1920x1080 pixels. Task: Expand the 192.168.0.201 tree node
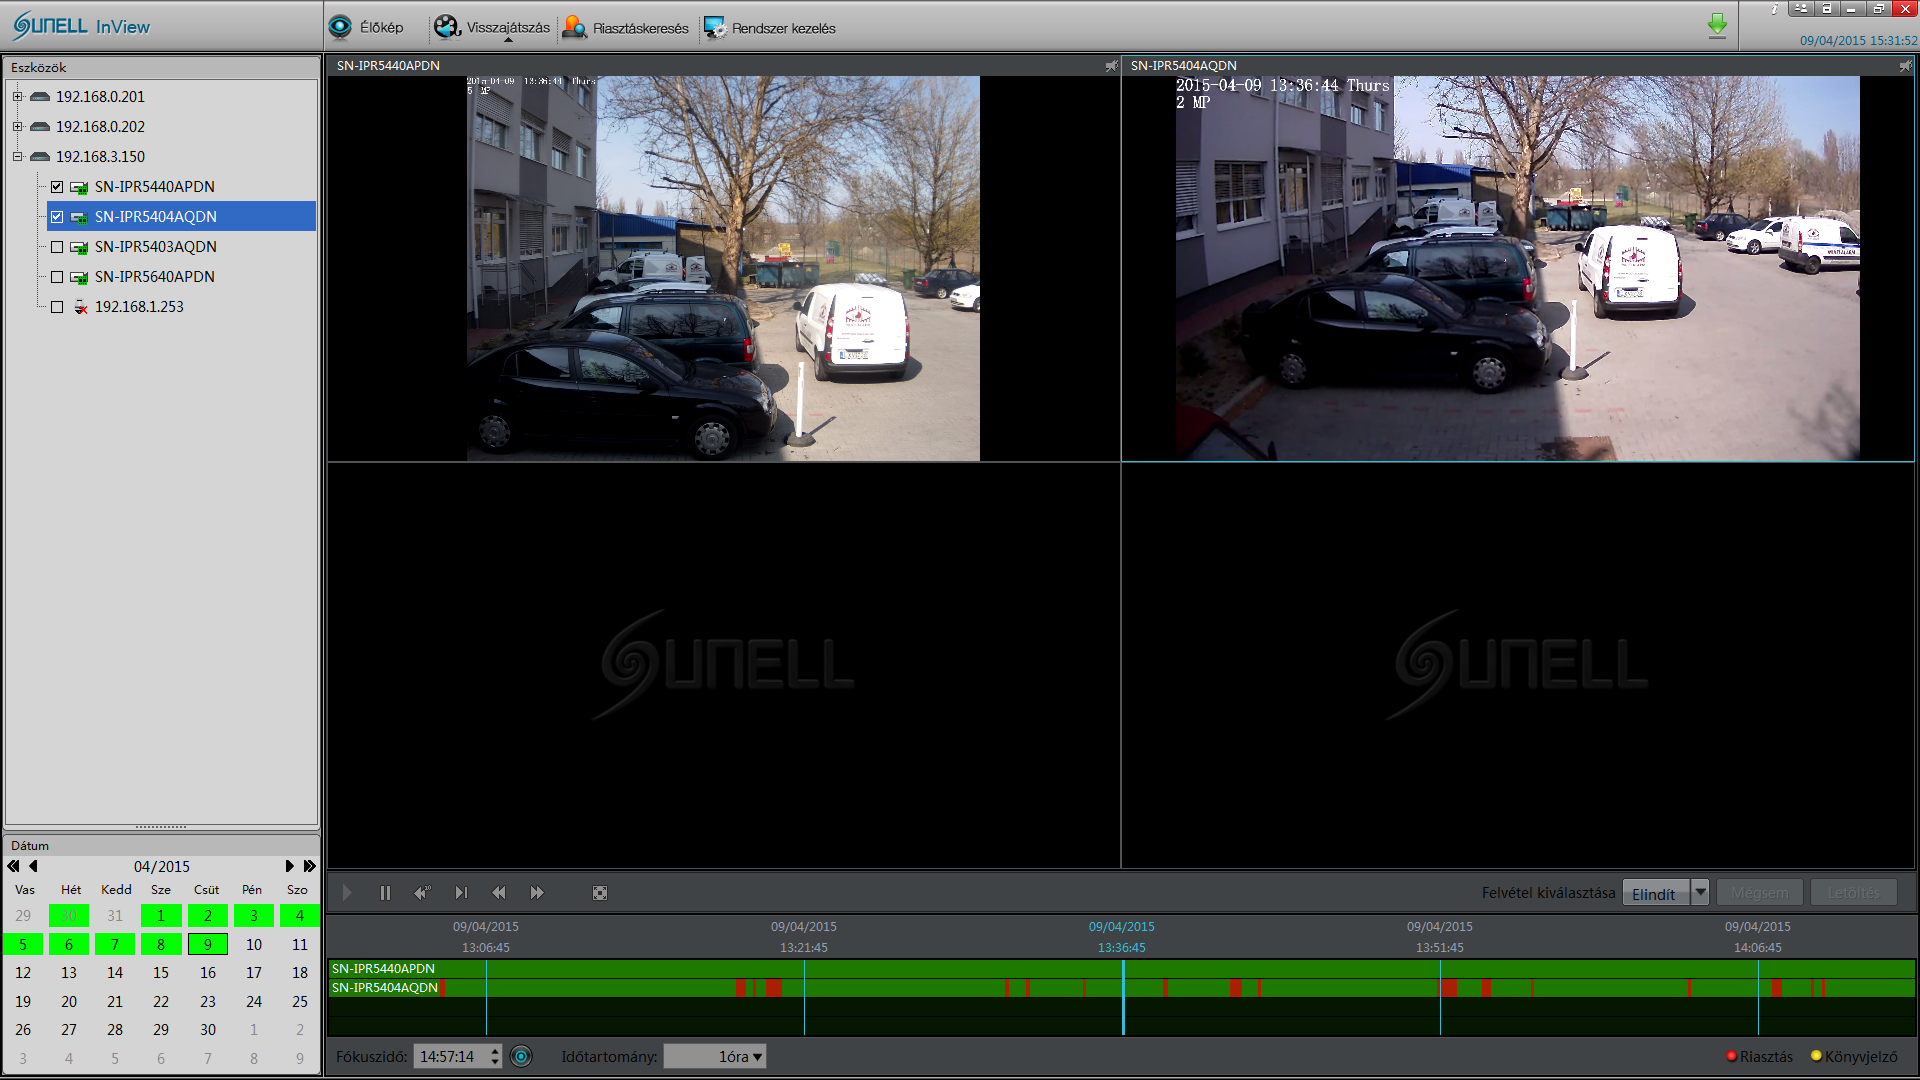click(x=17, y=97)
